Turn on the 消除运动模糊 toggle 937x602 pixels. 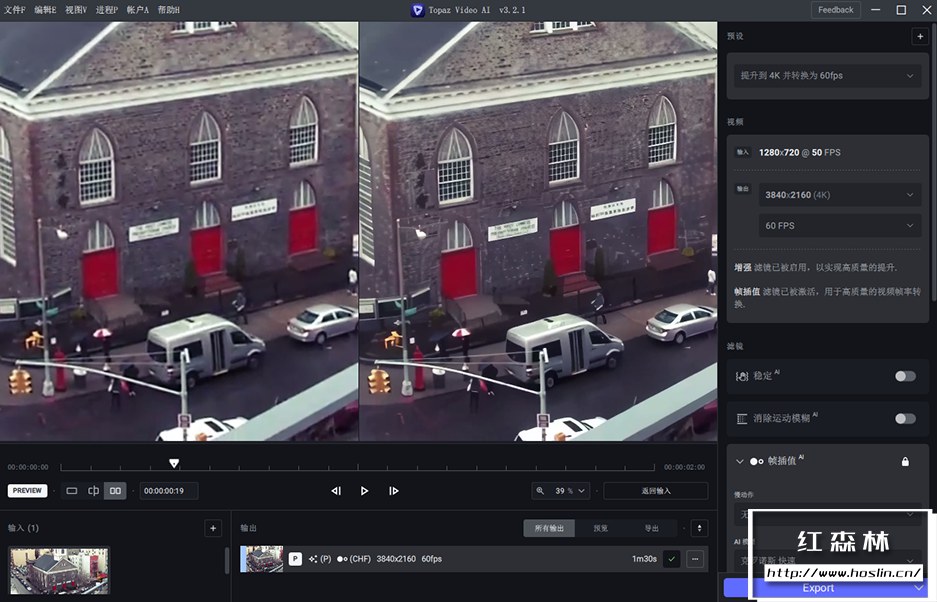pos(905,418)
